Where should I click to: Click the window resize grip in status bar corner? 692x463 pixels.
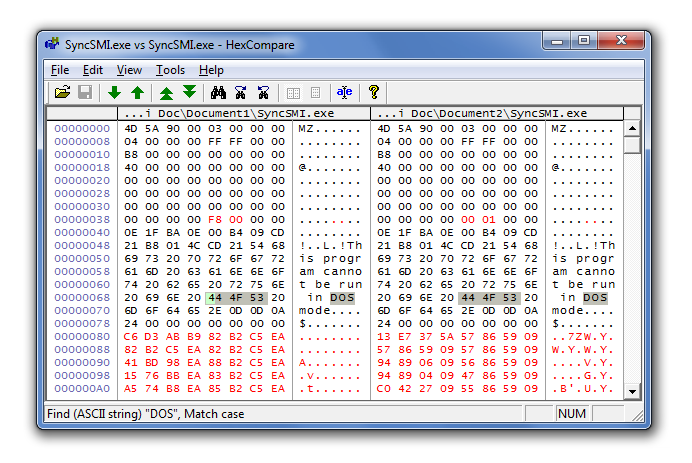coord(637,415)
